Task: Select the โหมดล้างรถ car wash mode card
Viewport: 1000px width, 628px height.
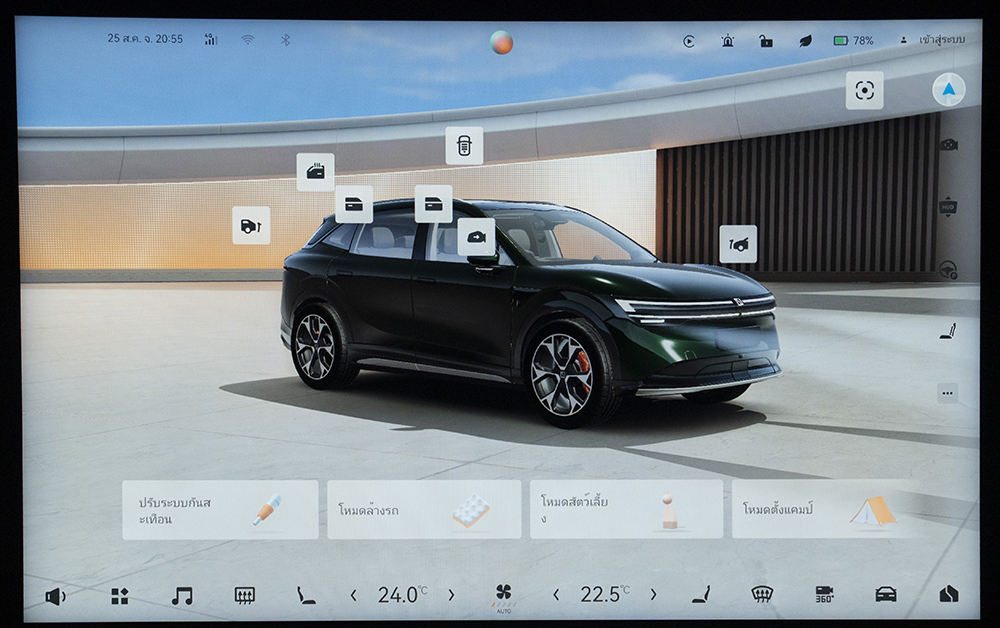Action: tap(424, 510)
